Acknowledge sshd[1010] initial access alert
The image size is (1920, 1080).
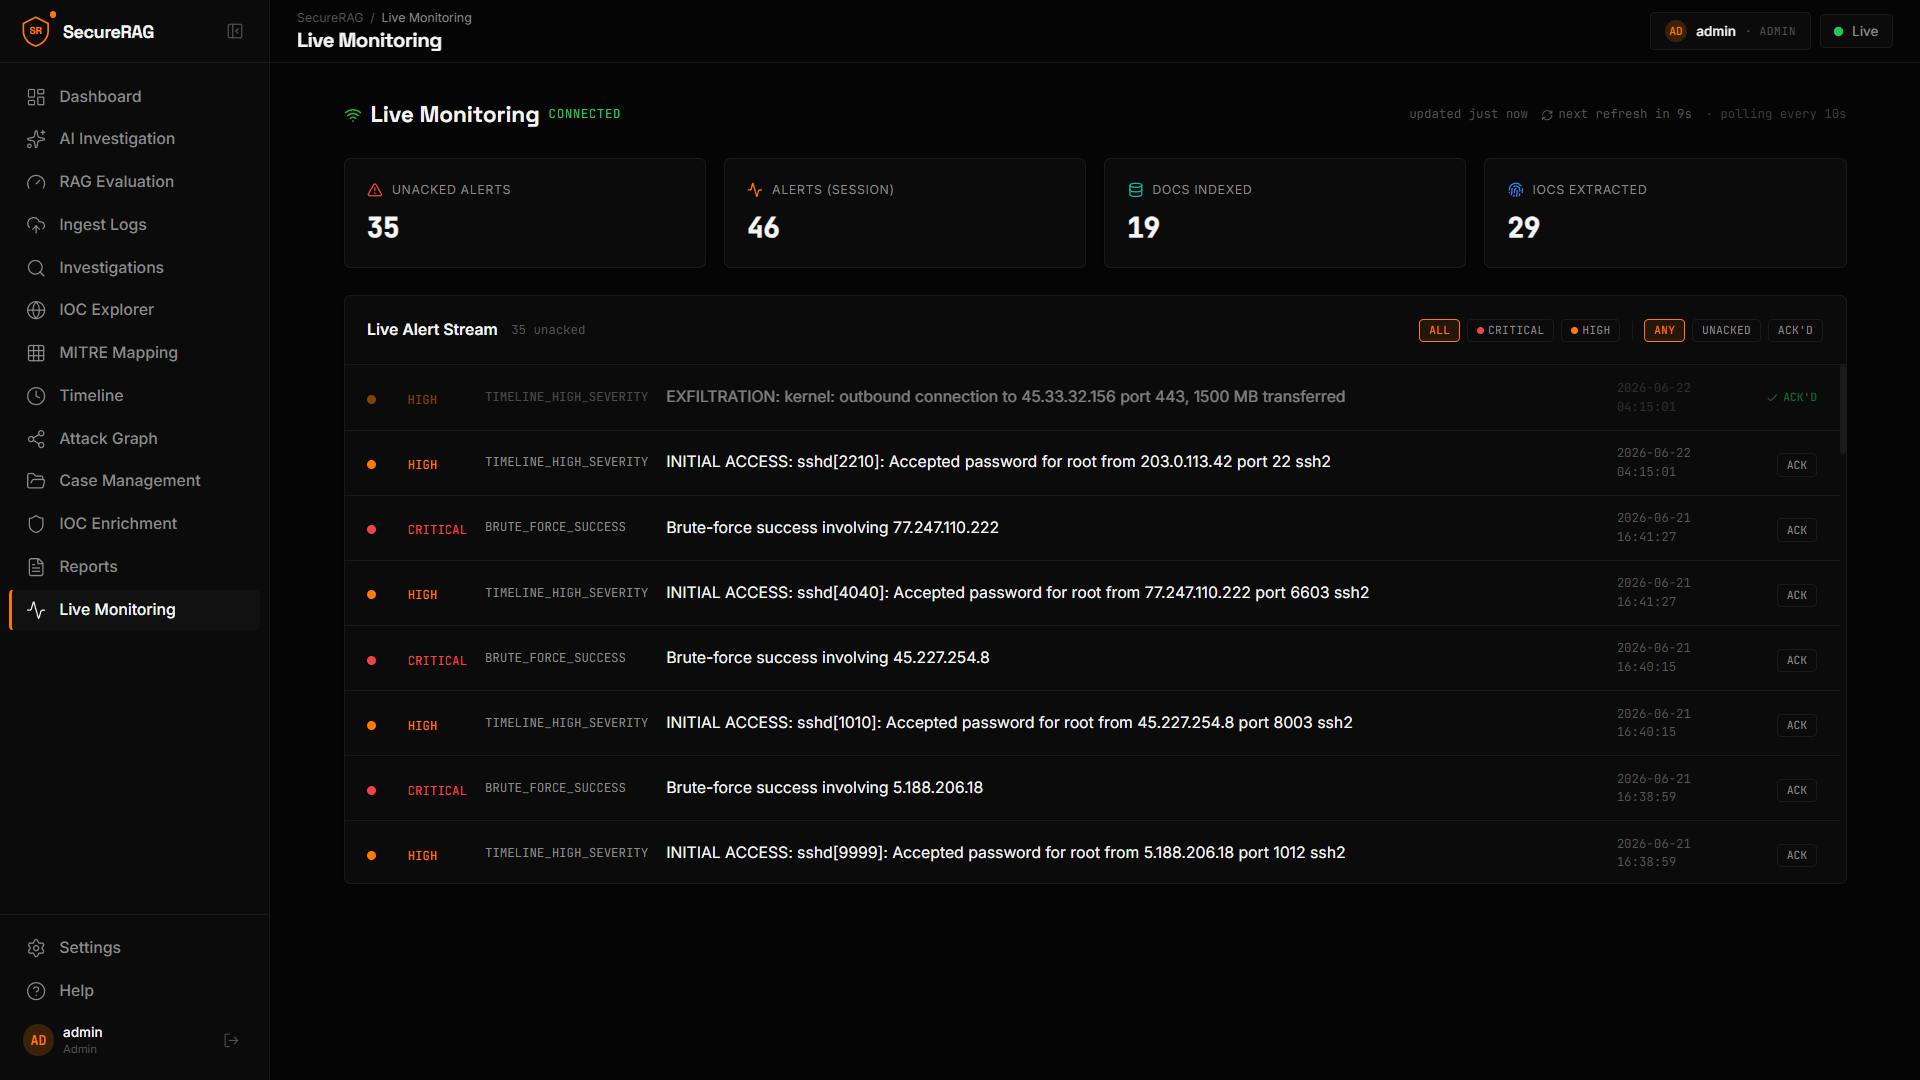pos(1797,725)
